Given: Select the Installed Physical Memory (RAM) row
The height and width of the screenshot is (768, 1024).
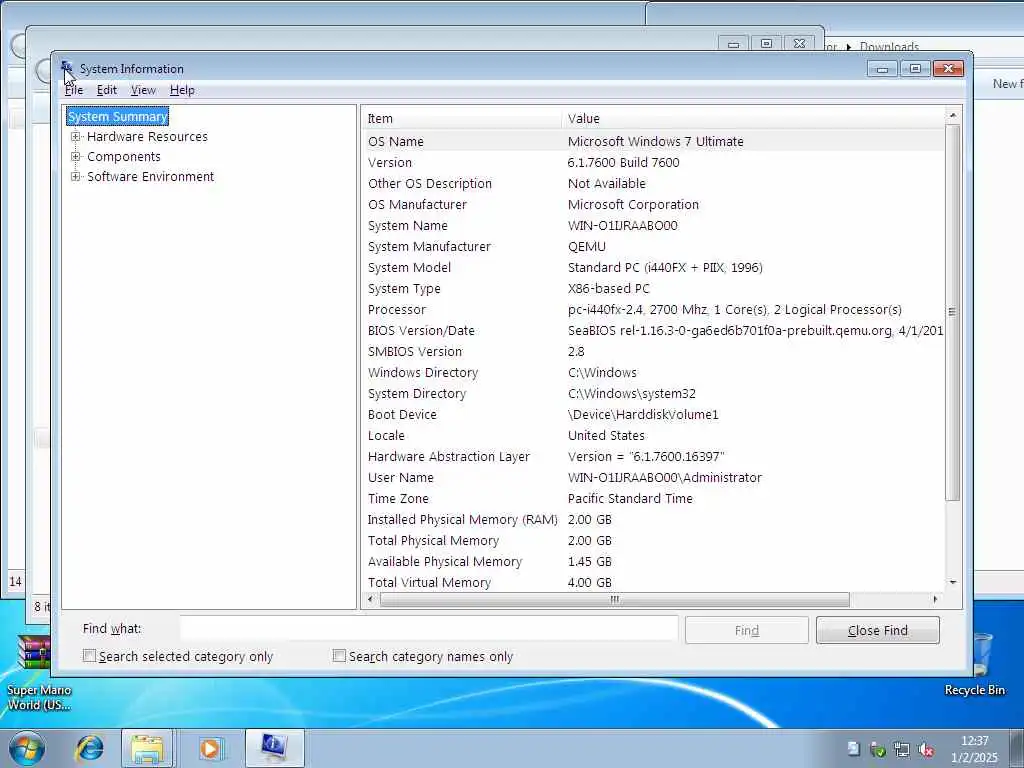Looking at the screenshot, I should coord(653,519).
